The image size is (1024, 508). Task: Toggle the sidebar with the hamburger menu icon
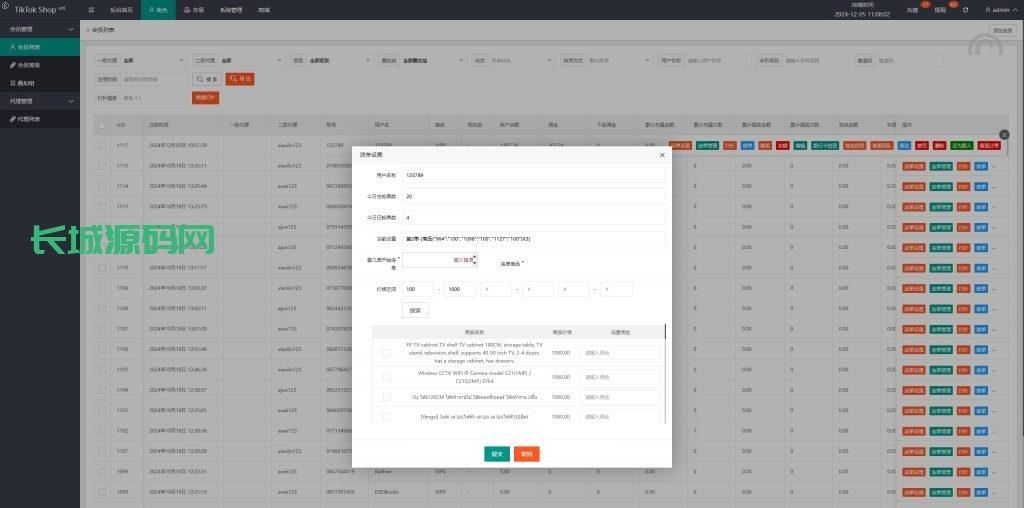pos(92,10)
